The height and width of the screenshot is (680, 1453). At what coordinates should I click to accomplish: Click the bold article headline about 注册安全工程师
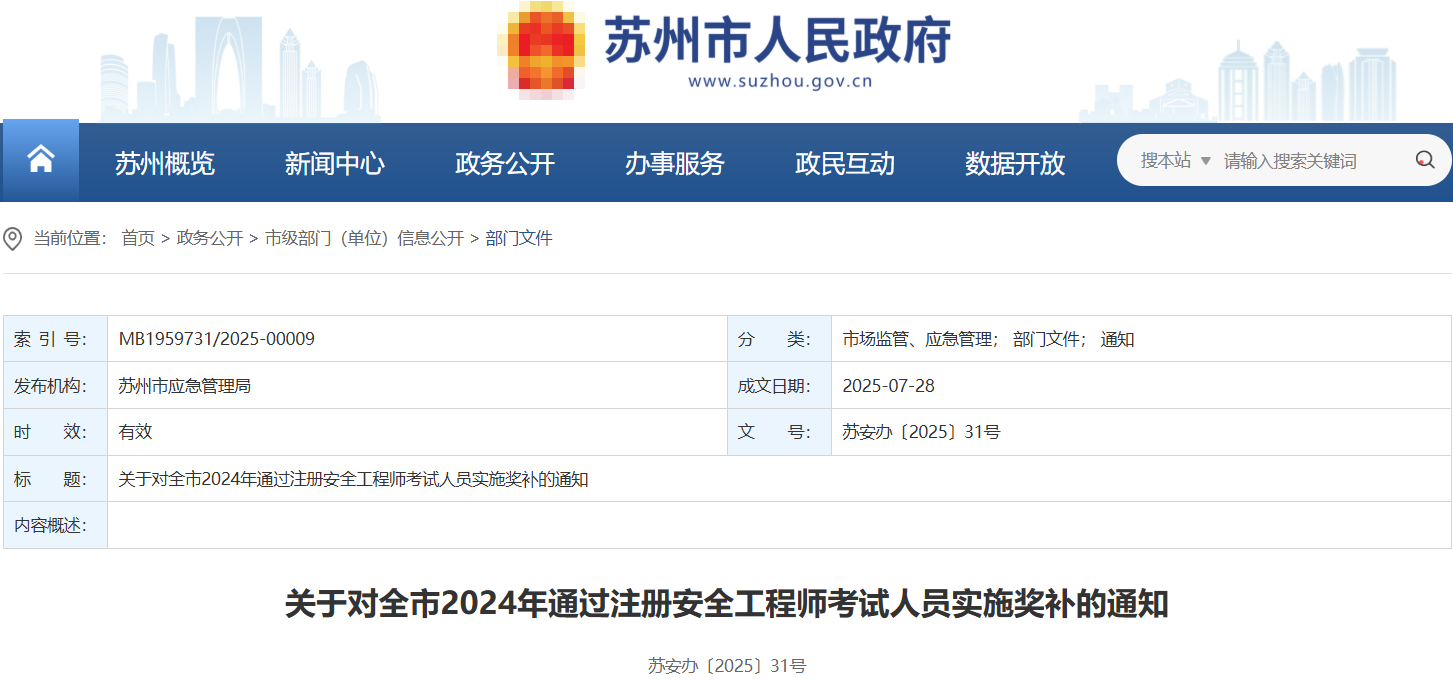click(726, 604)
